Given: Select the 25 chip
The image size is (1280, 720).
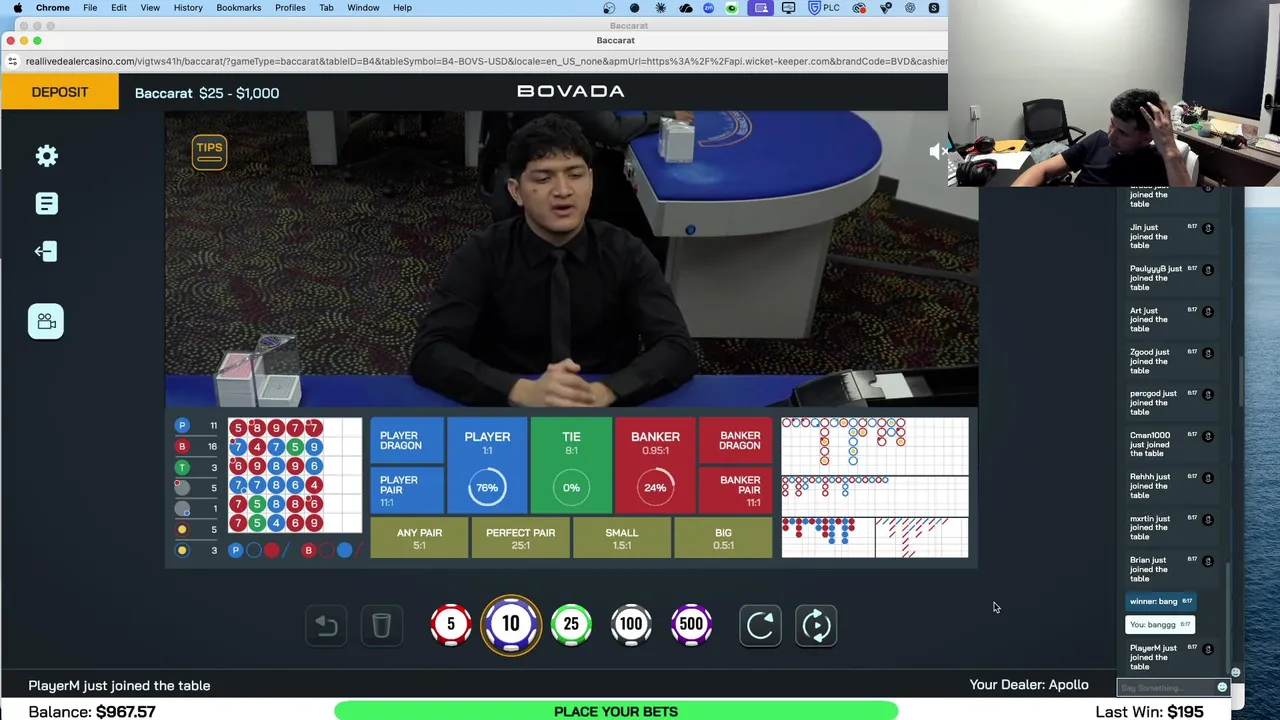Looking at the screenshot, I should point(571,624).
